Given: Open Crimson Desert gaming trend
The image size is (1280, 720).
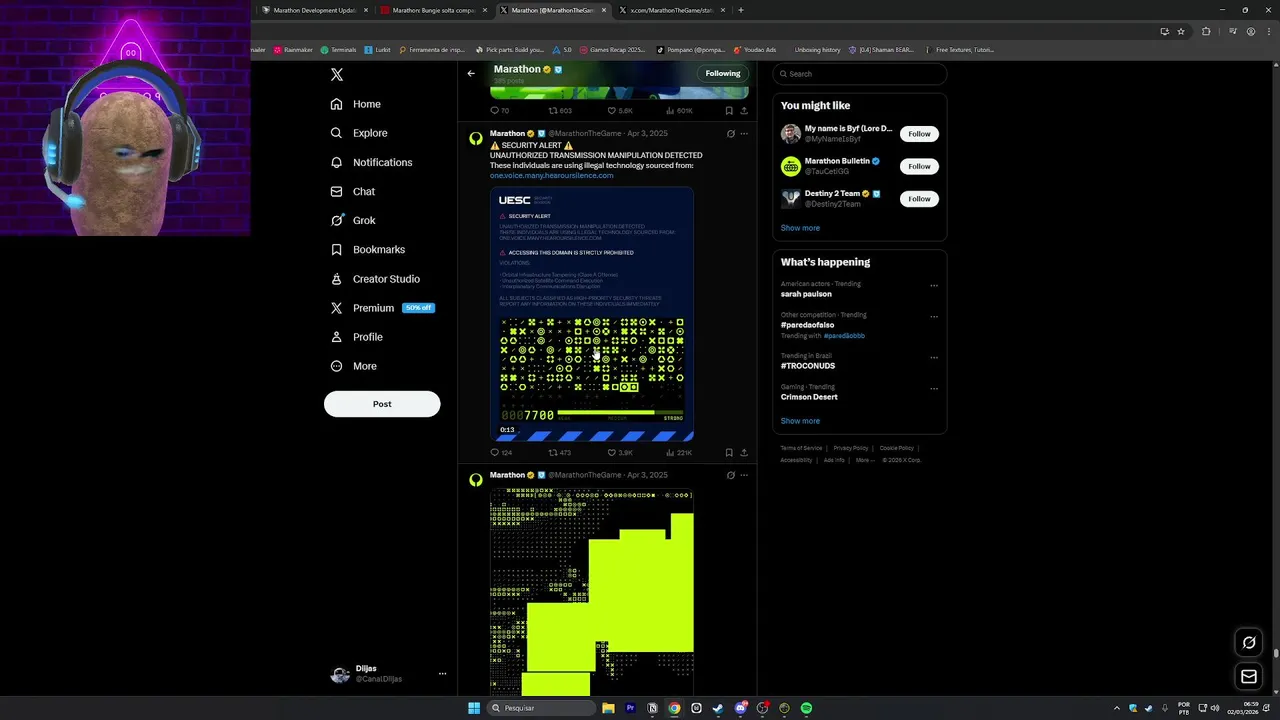Looking at the screenshot, I should [809, 397].
